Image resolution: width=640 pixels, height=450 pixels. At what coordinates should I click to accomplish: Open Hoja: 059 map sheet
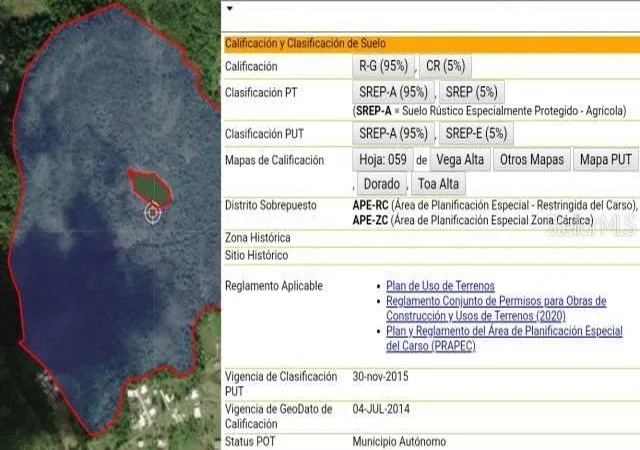click(383, 160)
